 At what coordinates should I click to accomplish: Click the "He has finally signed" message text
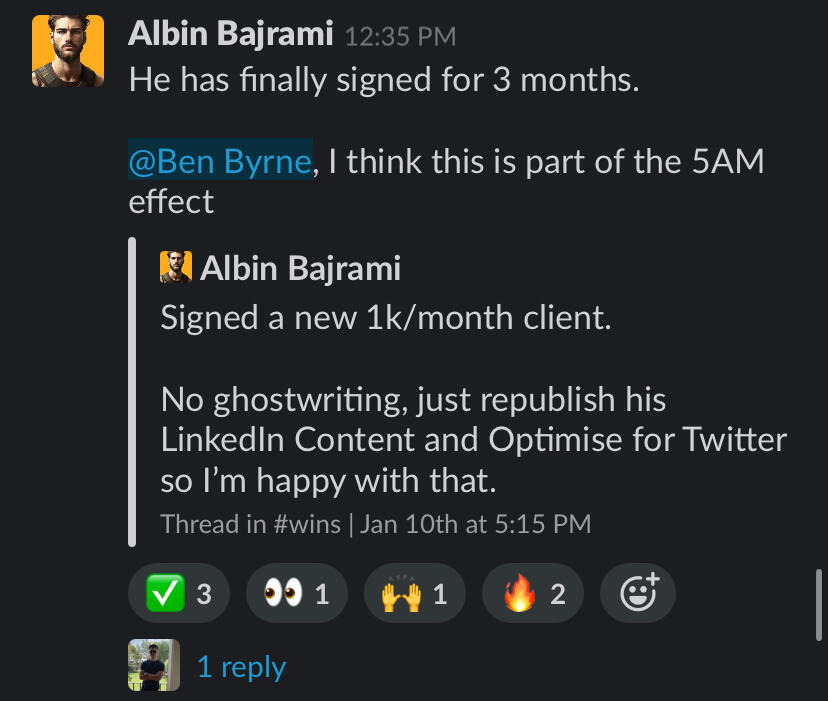click(x=383, y=81)
